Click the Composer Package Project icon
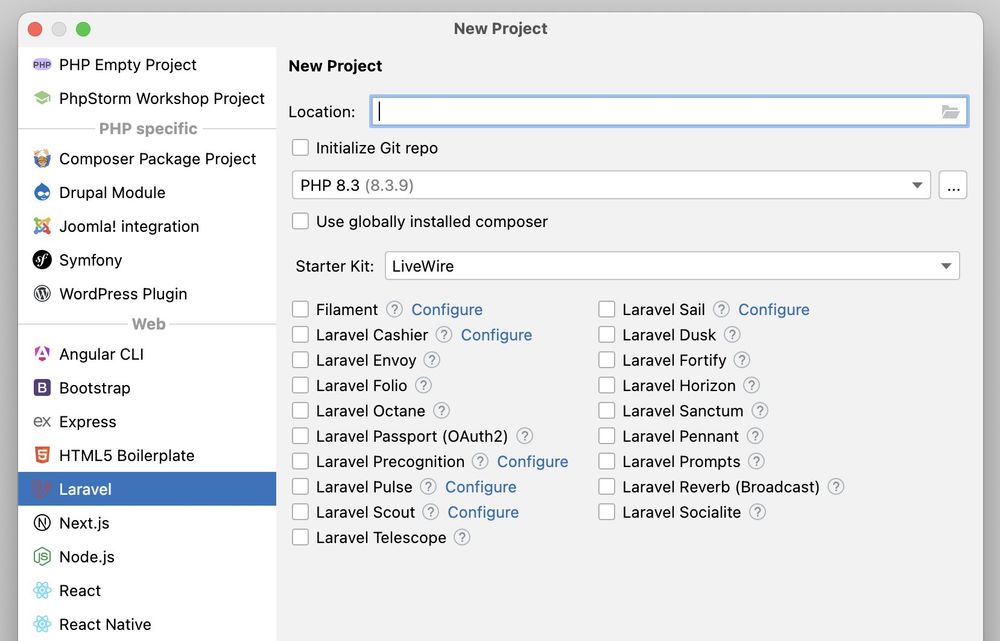The width and height of the screenshot is (1000, 641). coord(42,158)
